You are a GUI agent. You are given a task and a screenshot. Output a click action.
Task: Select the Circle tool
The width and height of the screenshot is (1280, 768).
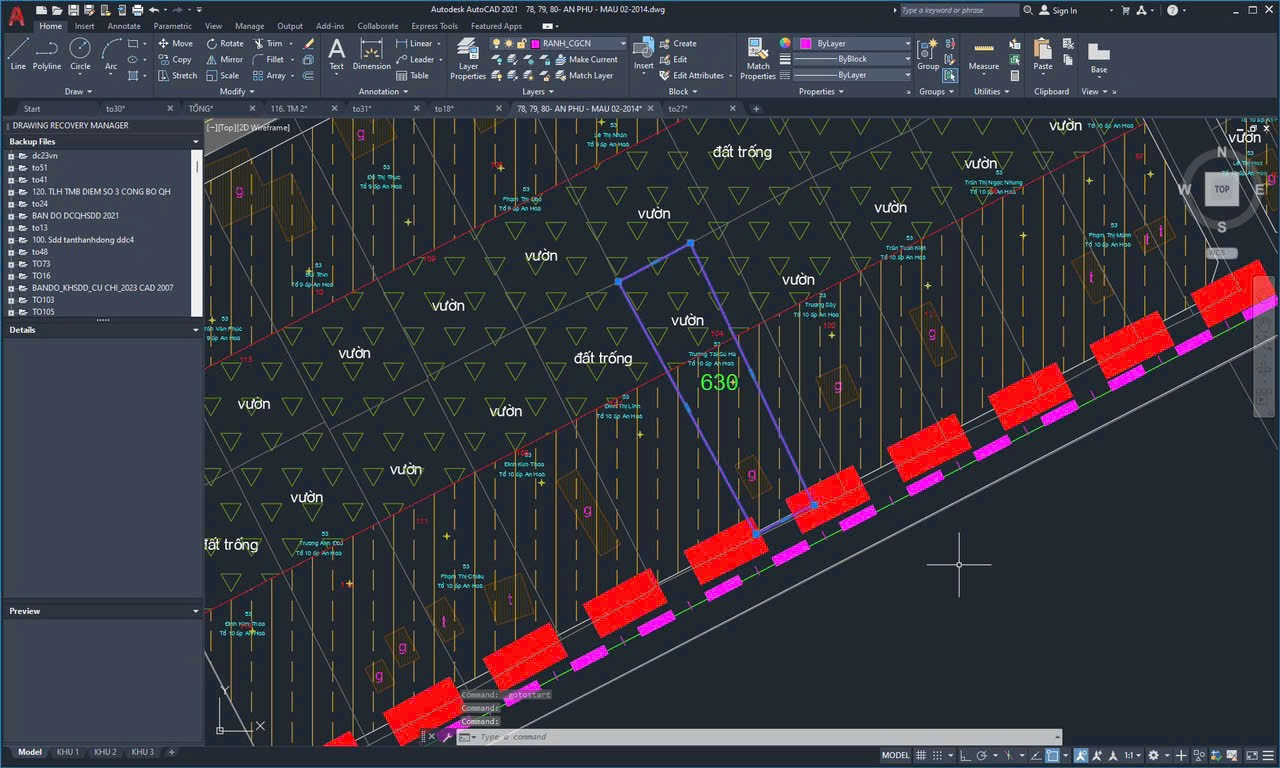(x=80, y=54)
